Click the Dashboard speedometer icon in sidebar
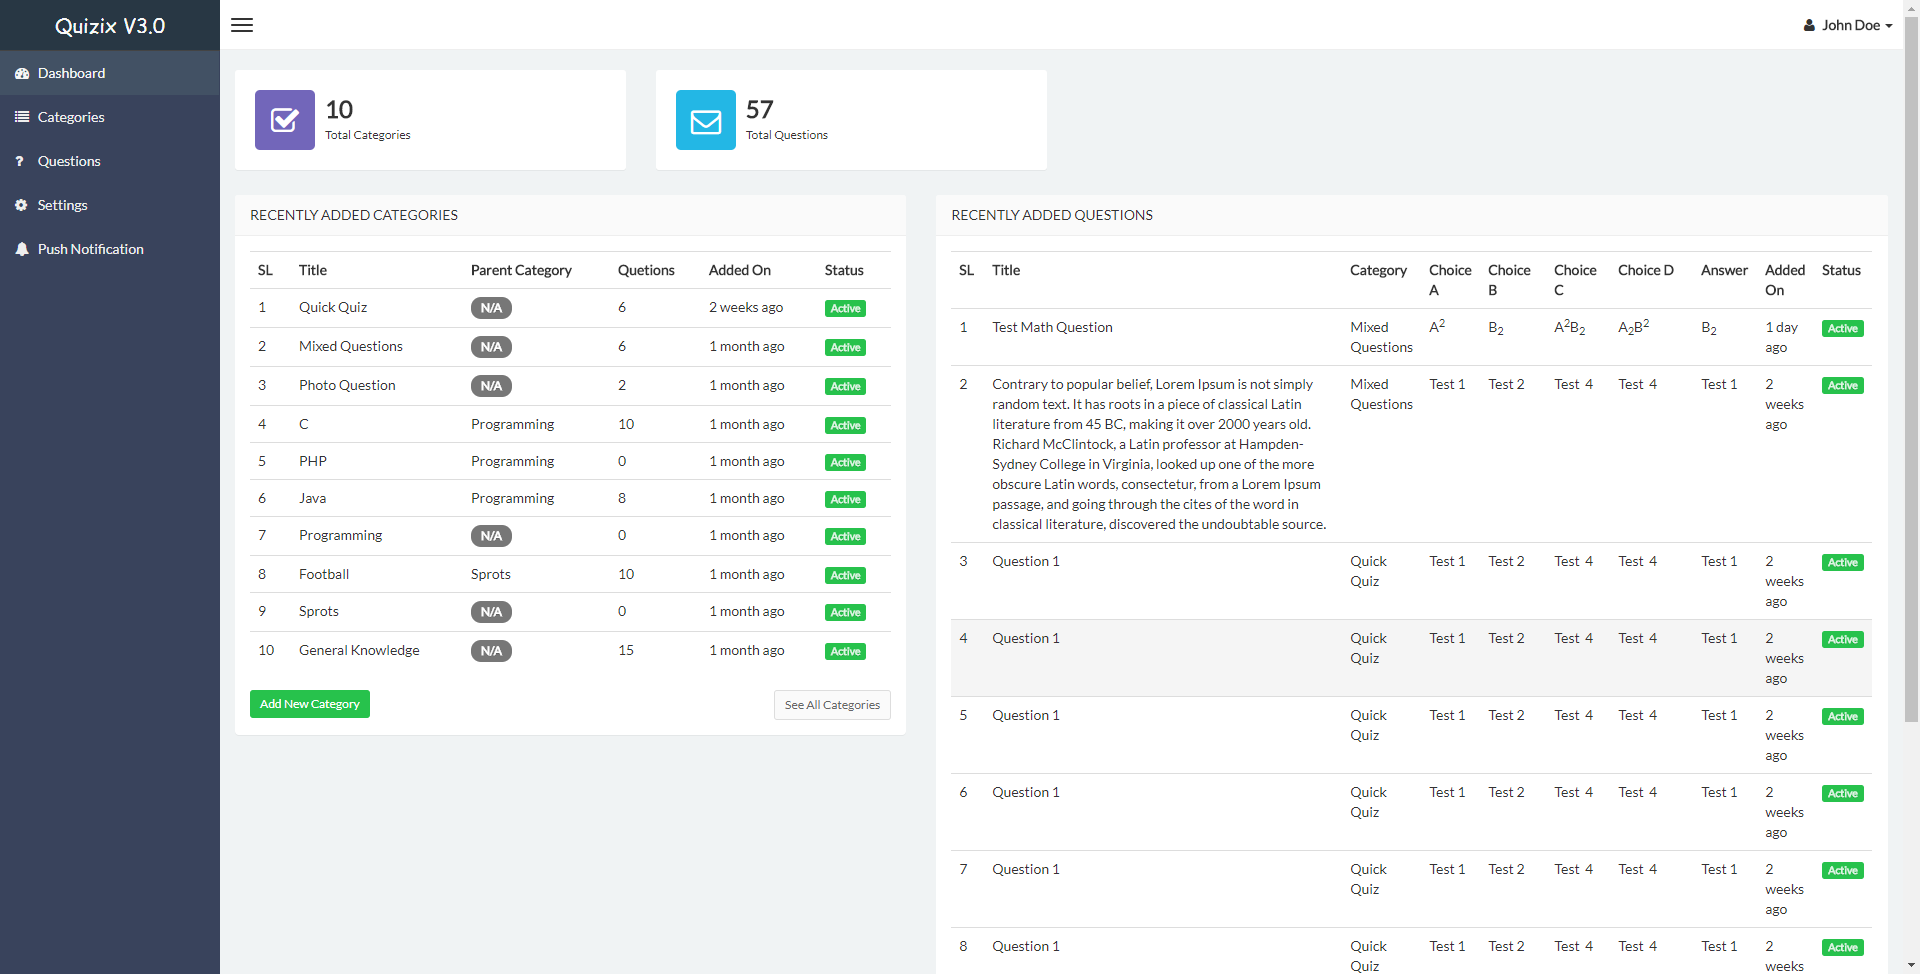The width and height of the screenshot is (1920, 974). (22, 74)
